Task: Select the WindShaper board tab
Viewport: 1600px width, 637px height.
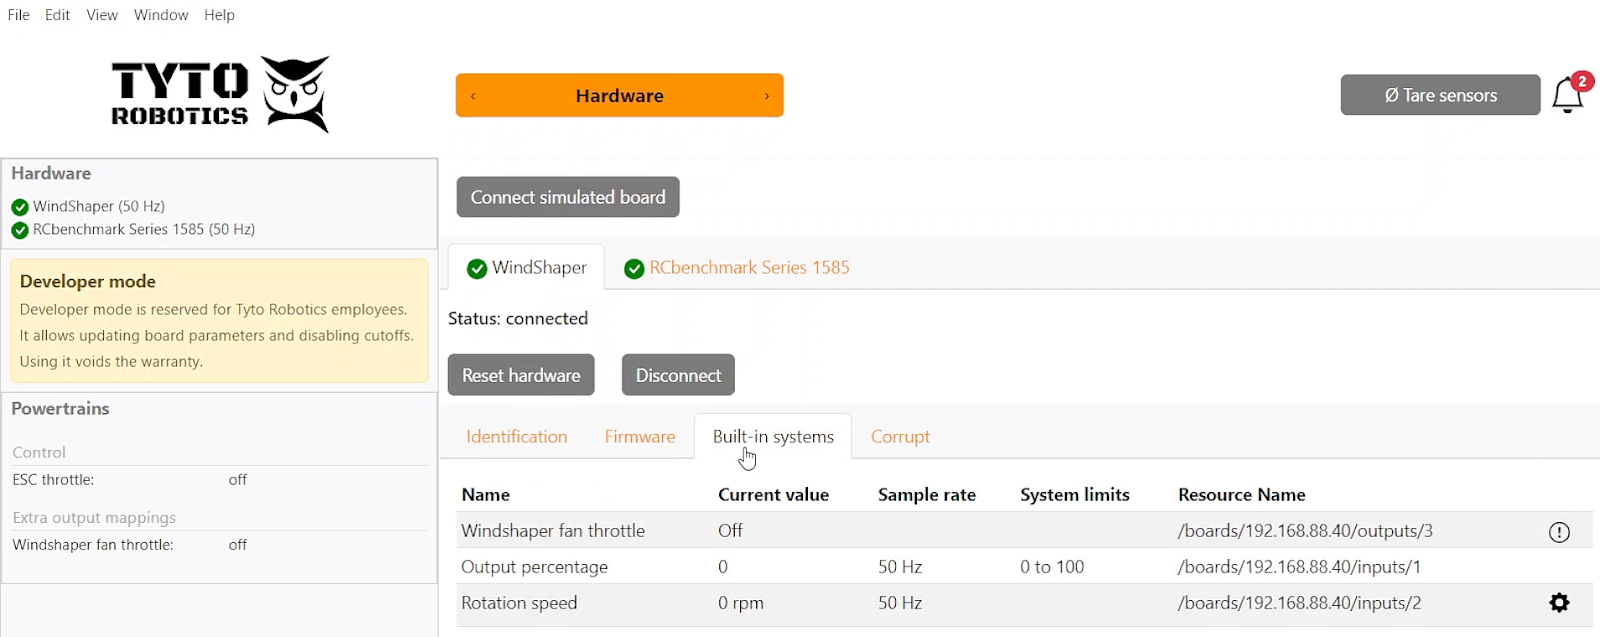Action: 527,268
